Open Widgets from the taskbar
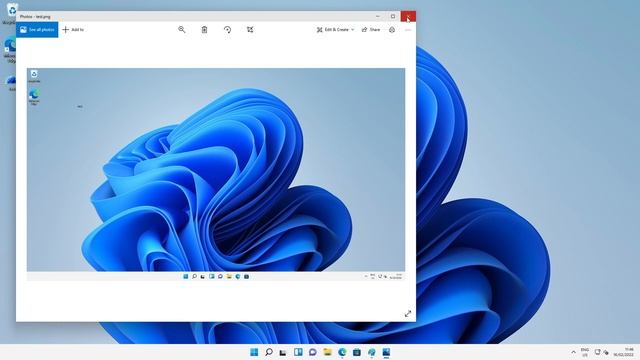640x360 pixels. [298, 352]
